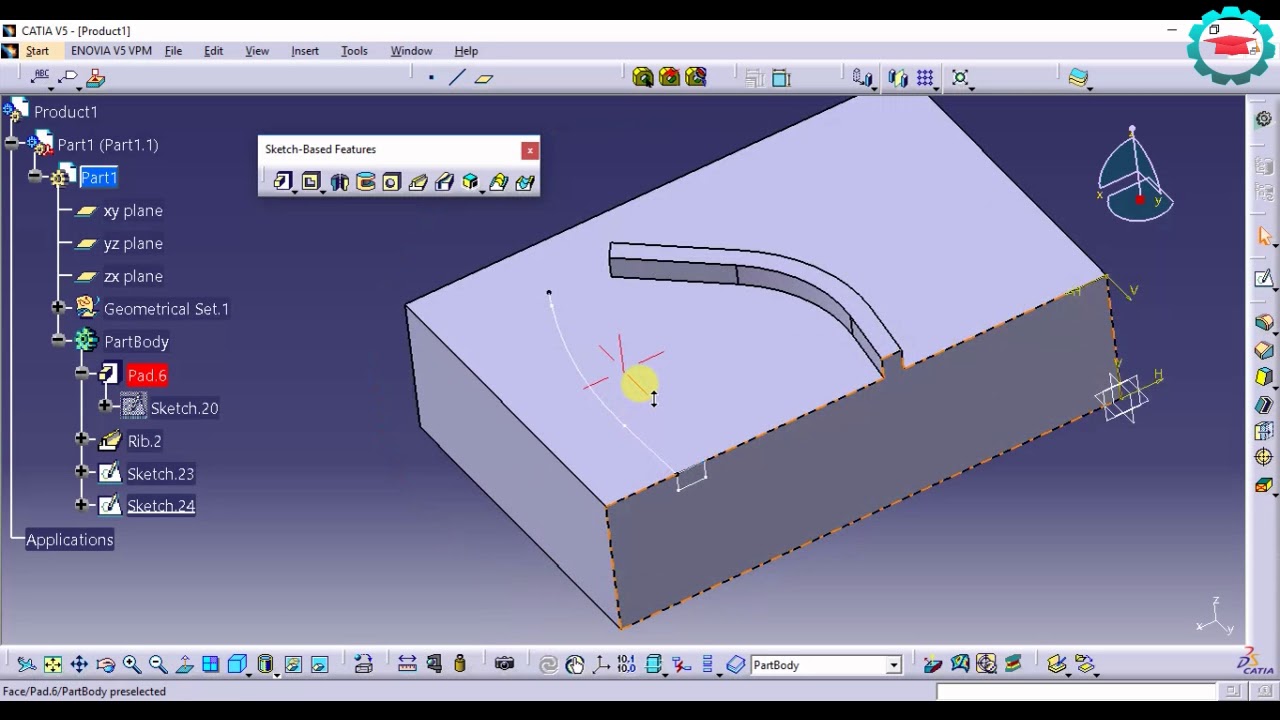Click the compass at top right of viewport

tap(1135, 176)
